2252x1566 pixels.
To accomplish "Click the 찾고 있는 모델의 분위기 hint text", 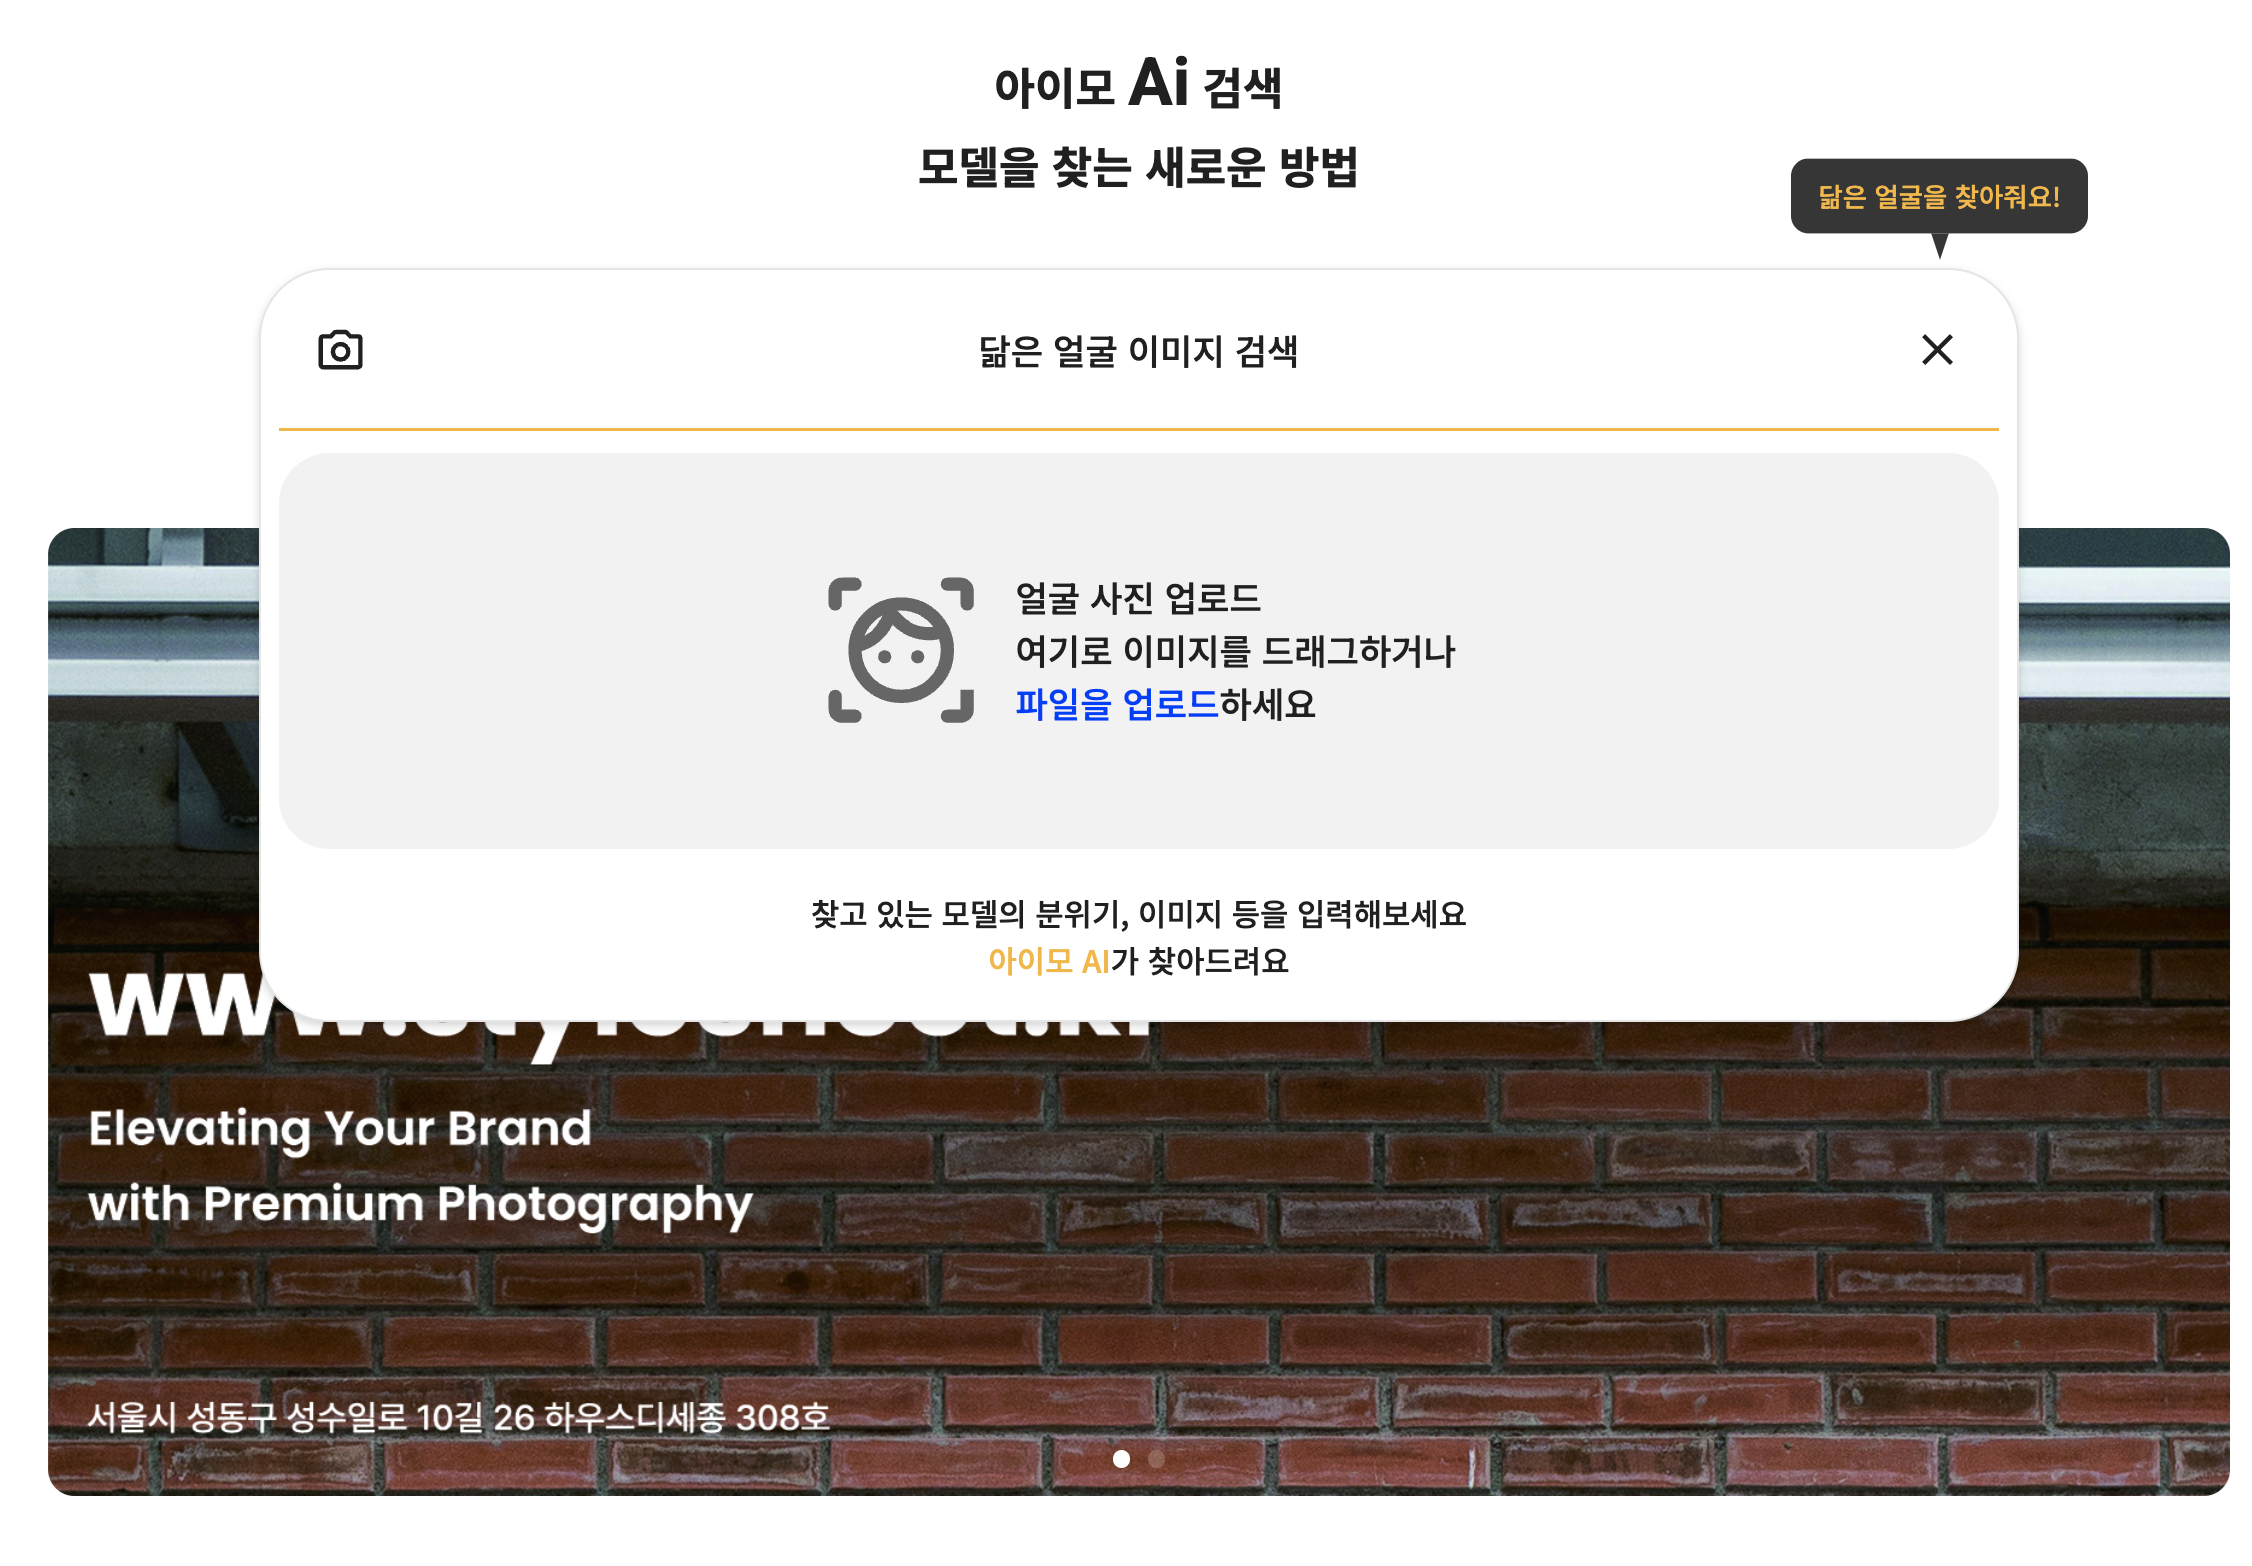I will pos(1138,914).
